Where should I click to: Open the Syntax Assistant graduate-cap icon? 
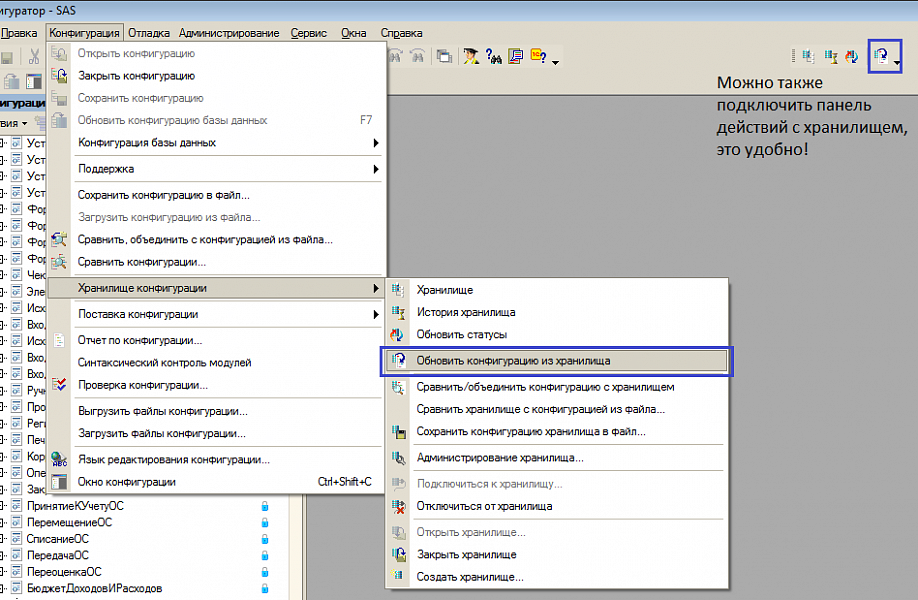[471, 57]
